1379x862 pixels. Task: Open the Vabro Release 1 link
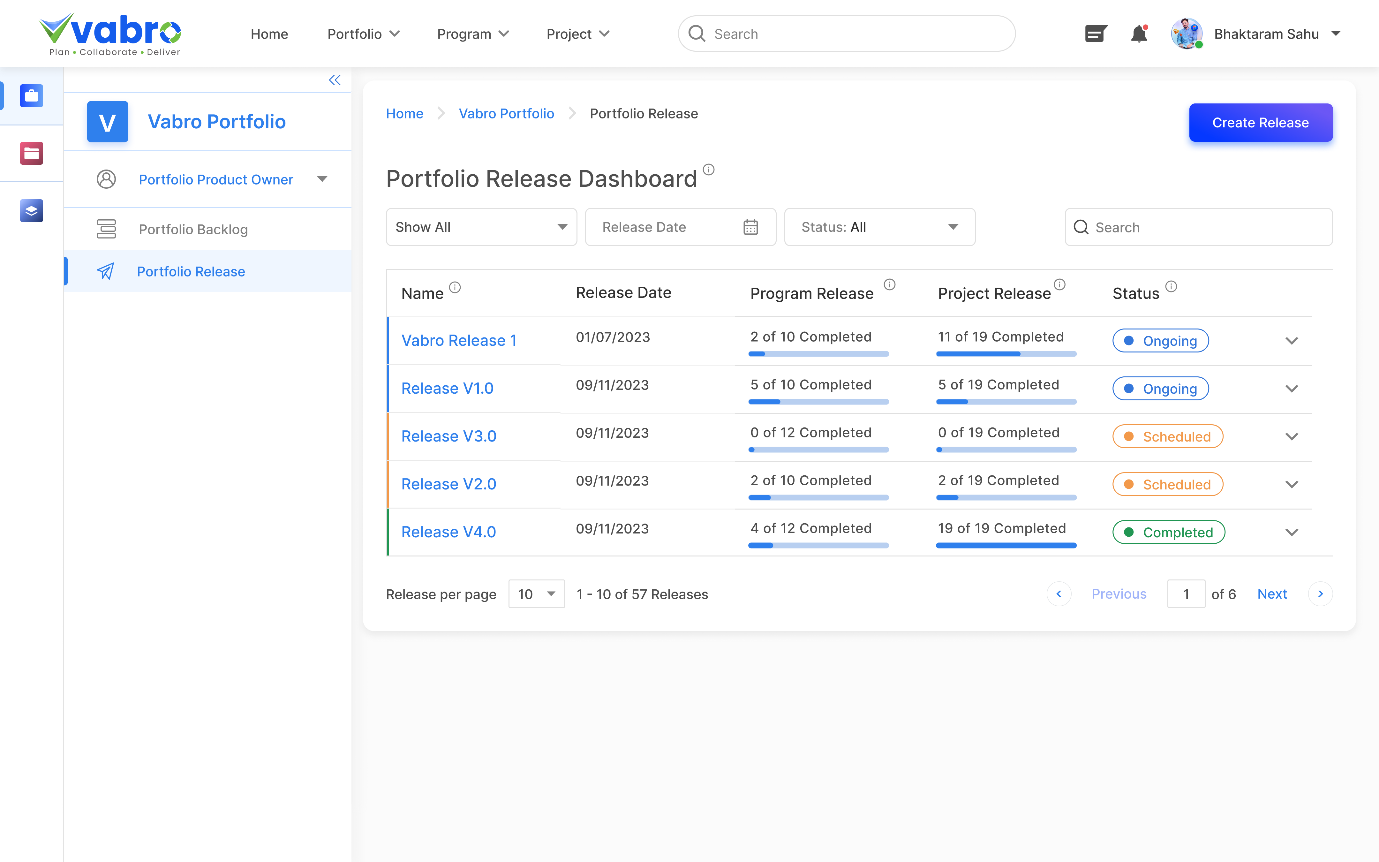click(x=459, y=341)
